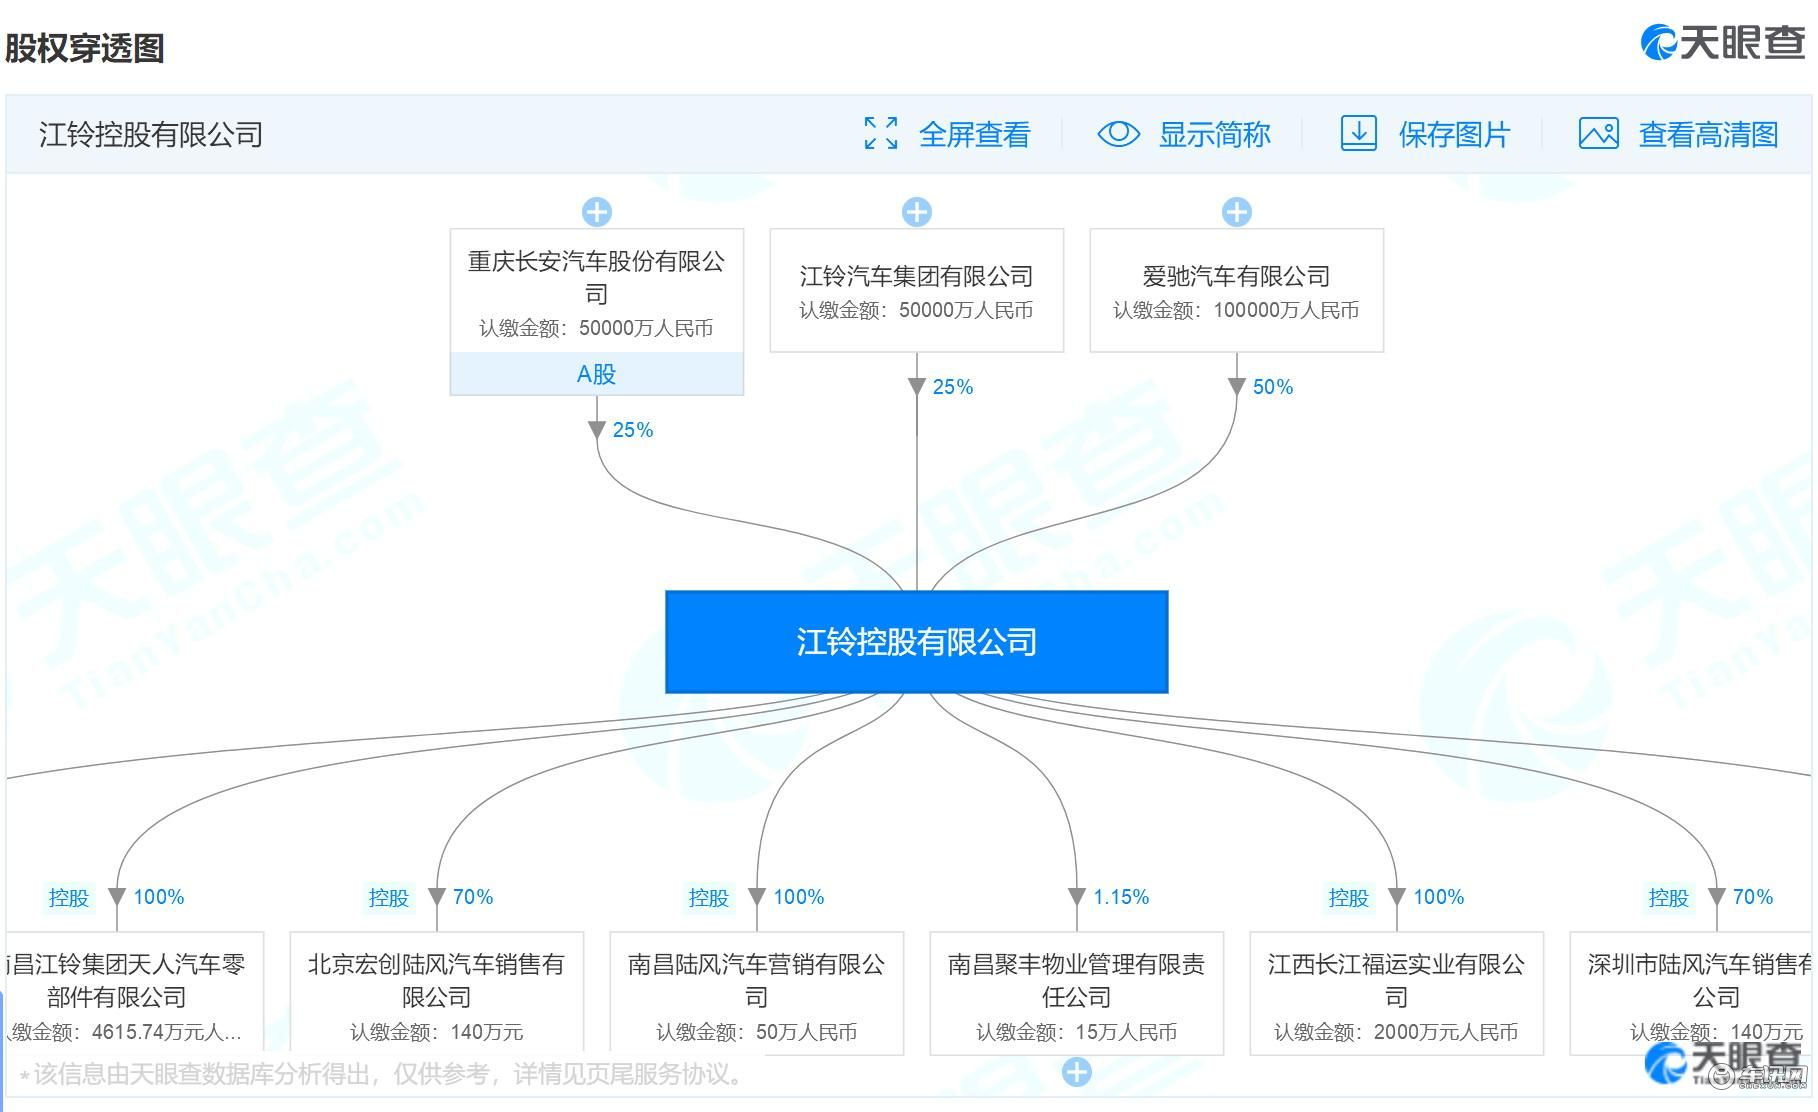Open the 爱驰汽车有限公司 node
This screenshot has width=1818, height=1112.
pyautogui.click(x=1237, y=290)
